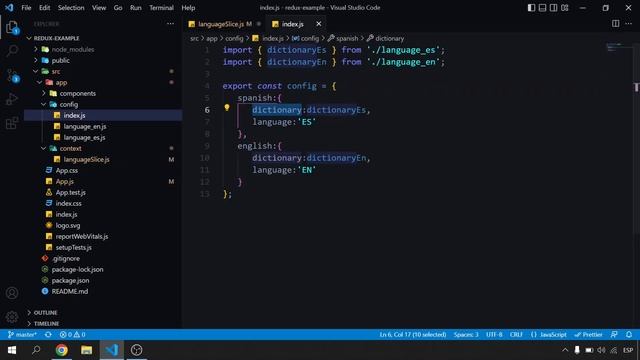Open the Selection menu
This screenshot has height=360, width=640.
pos(71,8)
